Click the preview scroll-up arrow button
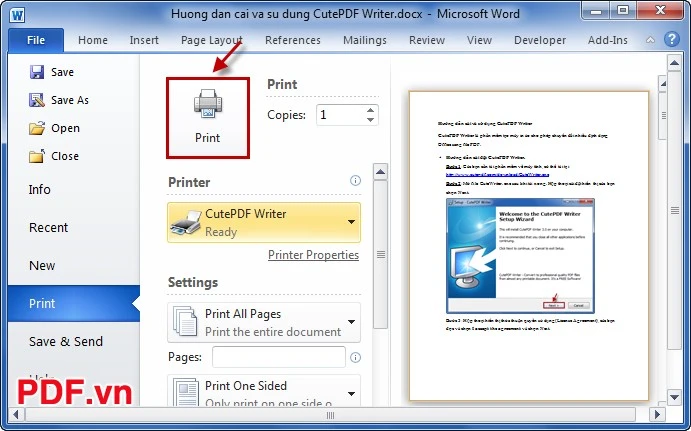The height and width of the screenshot is (431, 691). pos(663,84)
